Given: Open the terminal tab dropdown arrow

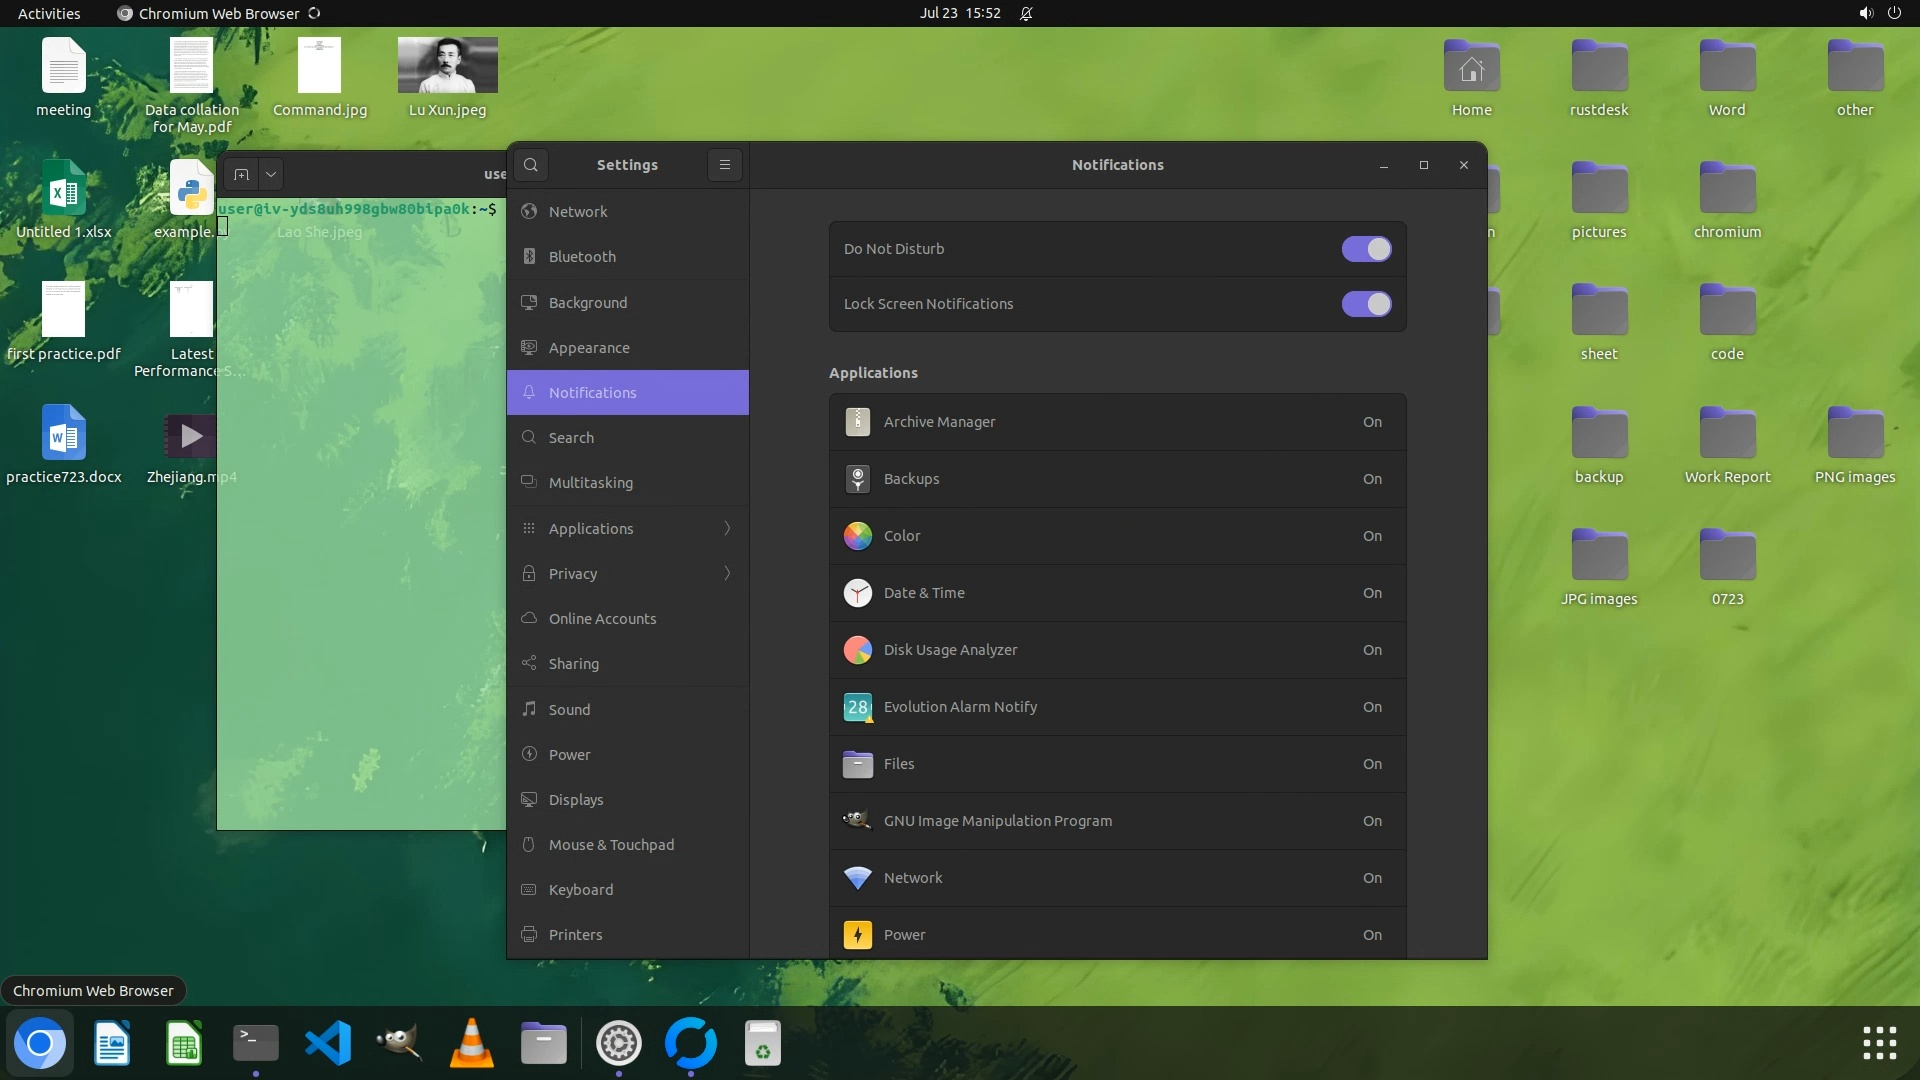Looking at the screenshot, I should (271, 174).
